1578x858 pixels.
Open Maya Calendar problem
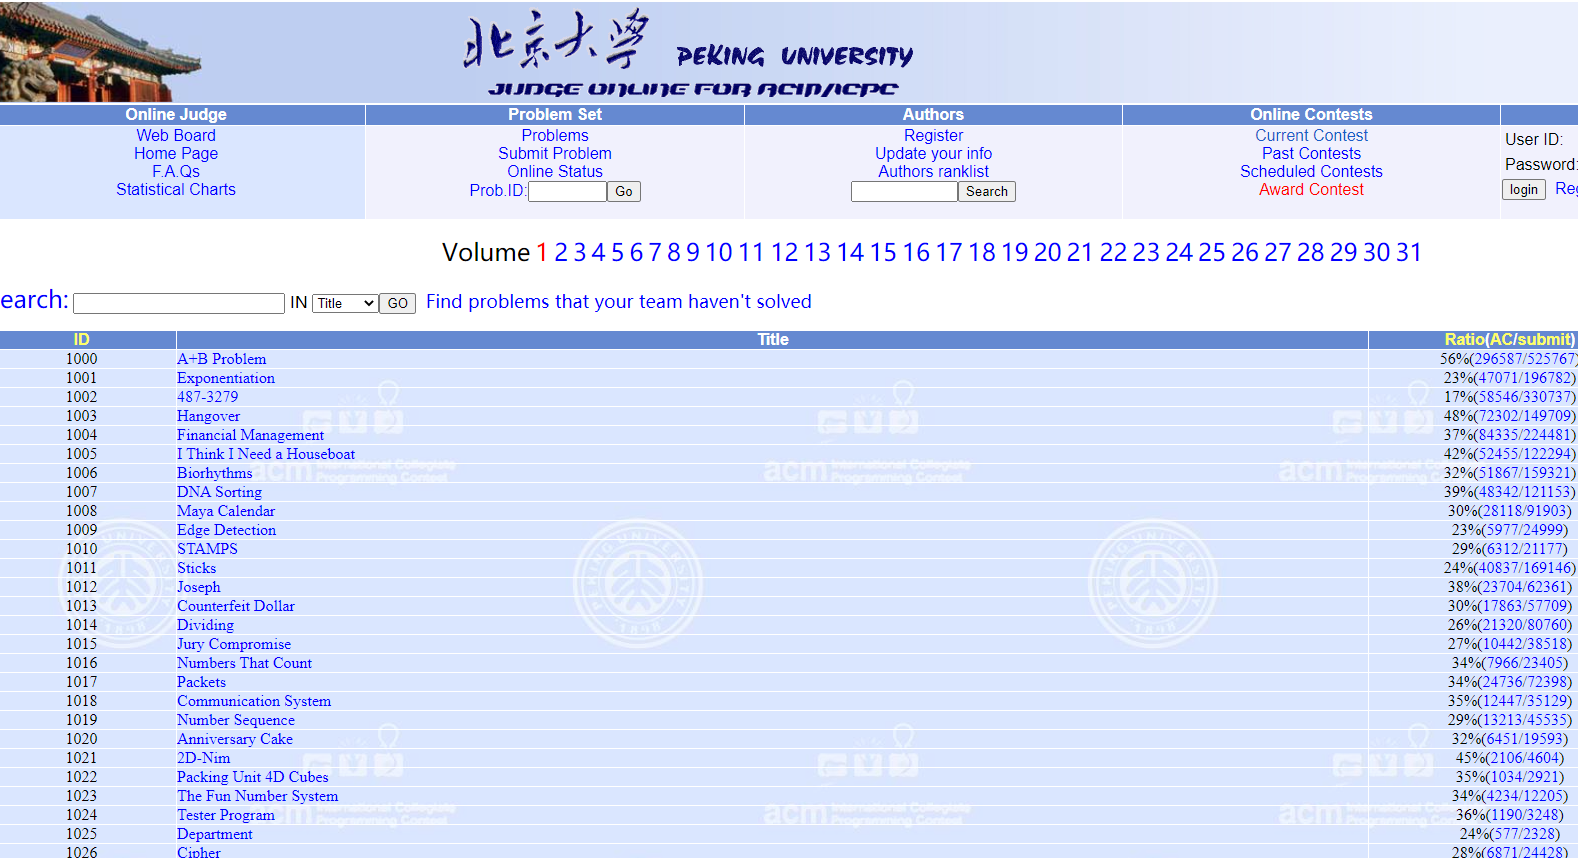tap(226, 511)
